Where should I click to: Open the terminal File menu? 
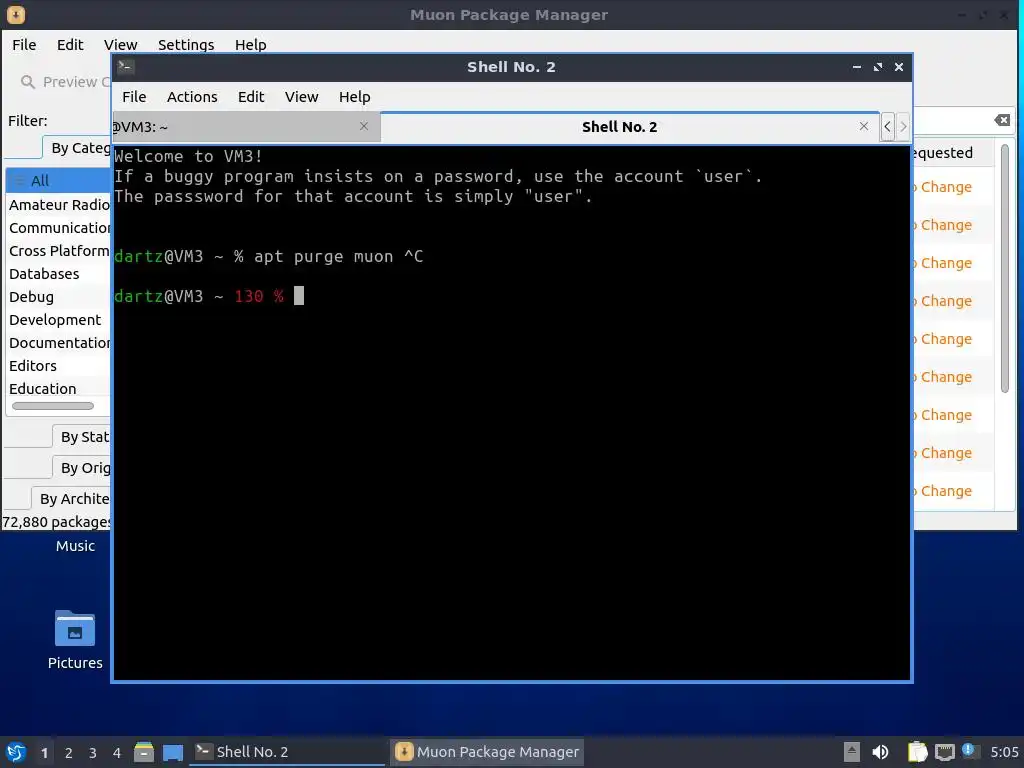pos(134,97)
